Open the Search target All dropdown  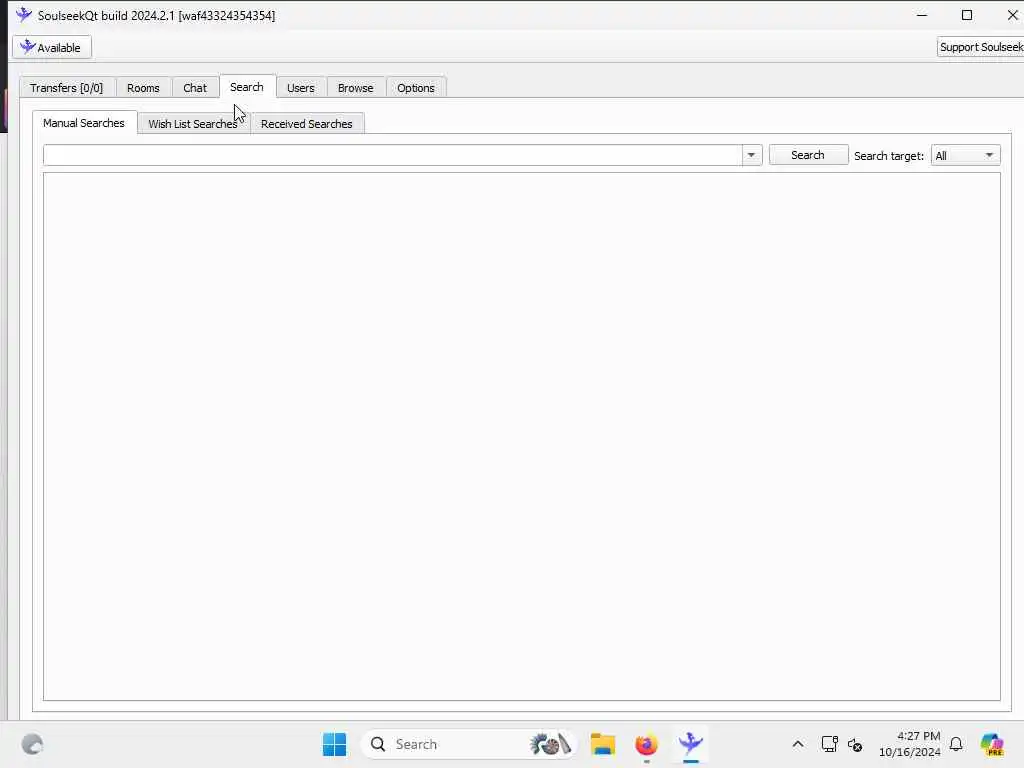click(x=965, y=155)
